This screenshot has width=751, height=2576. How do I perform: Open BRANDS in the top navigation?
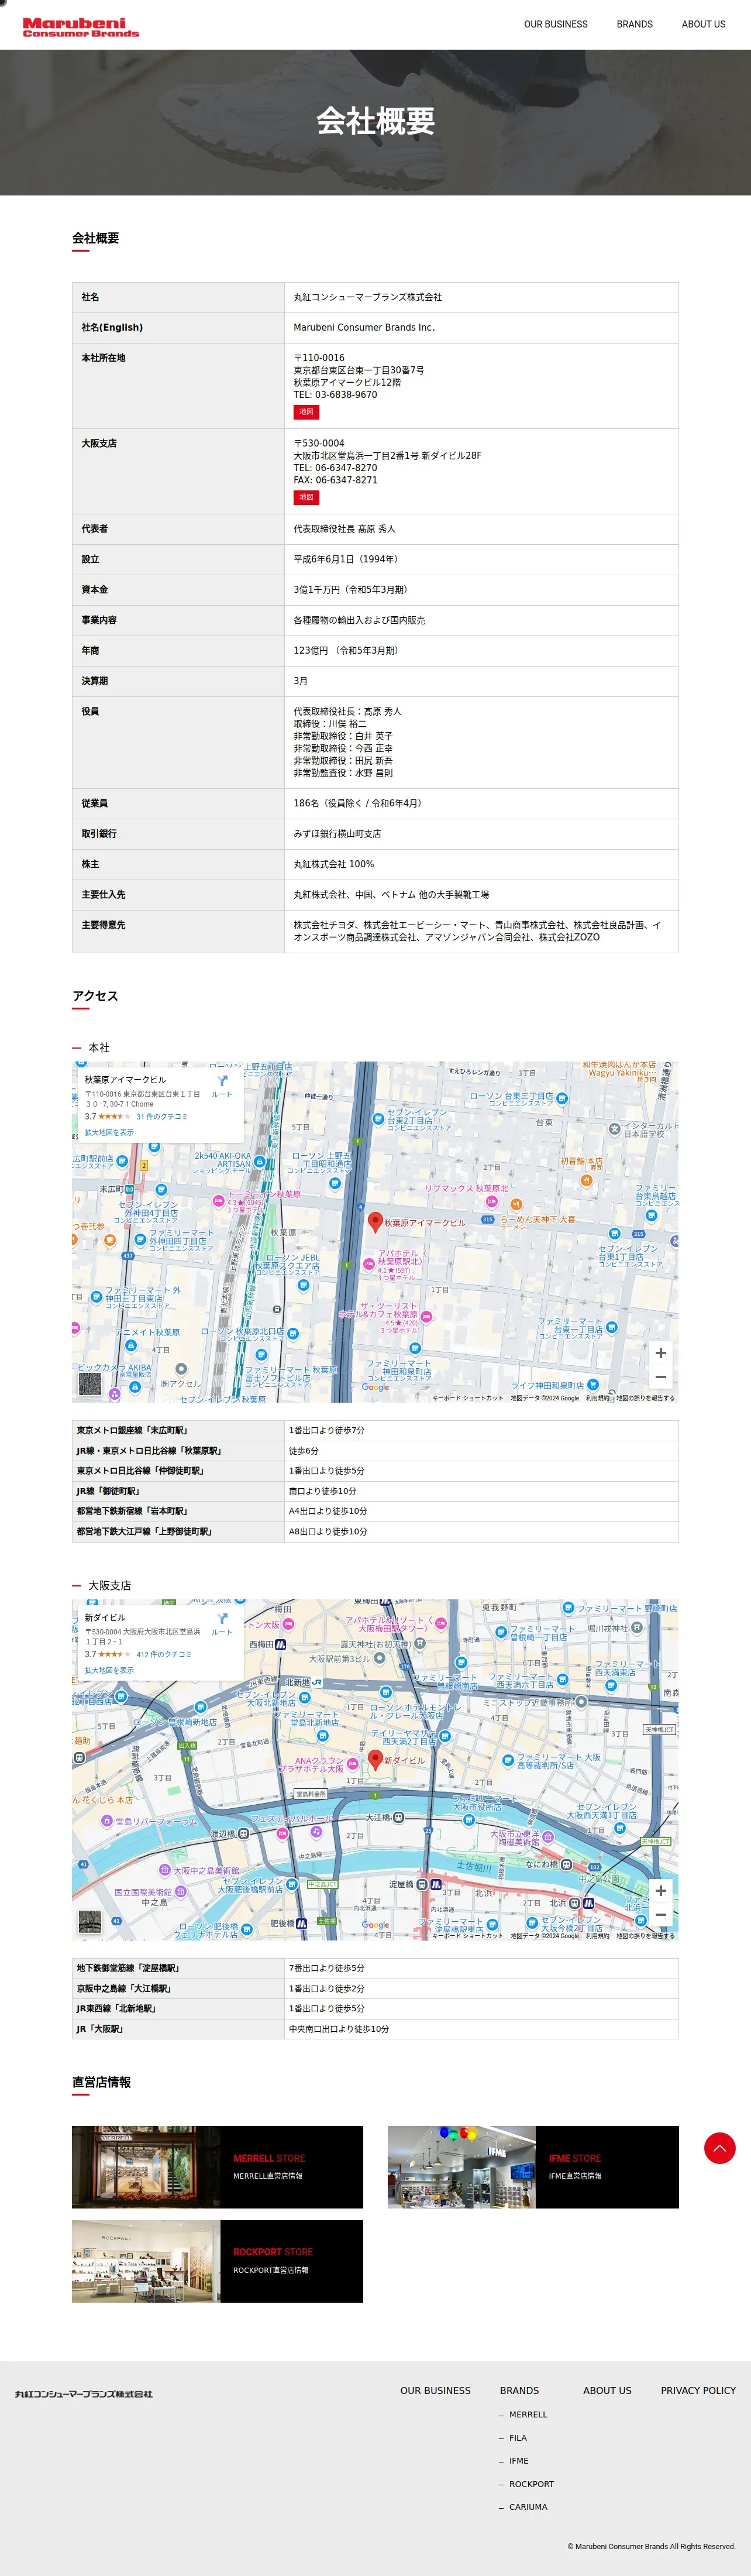pyautogui.click(x=634, y=24)
